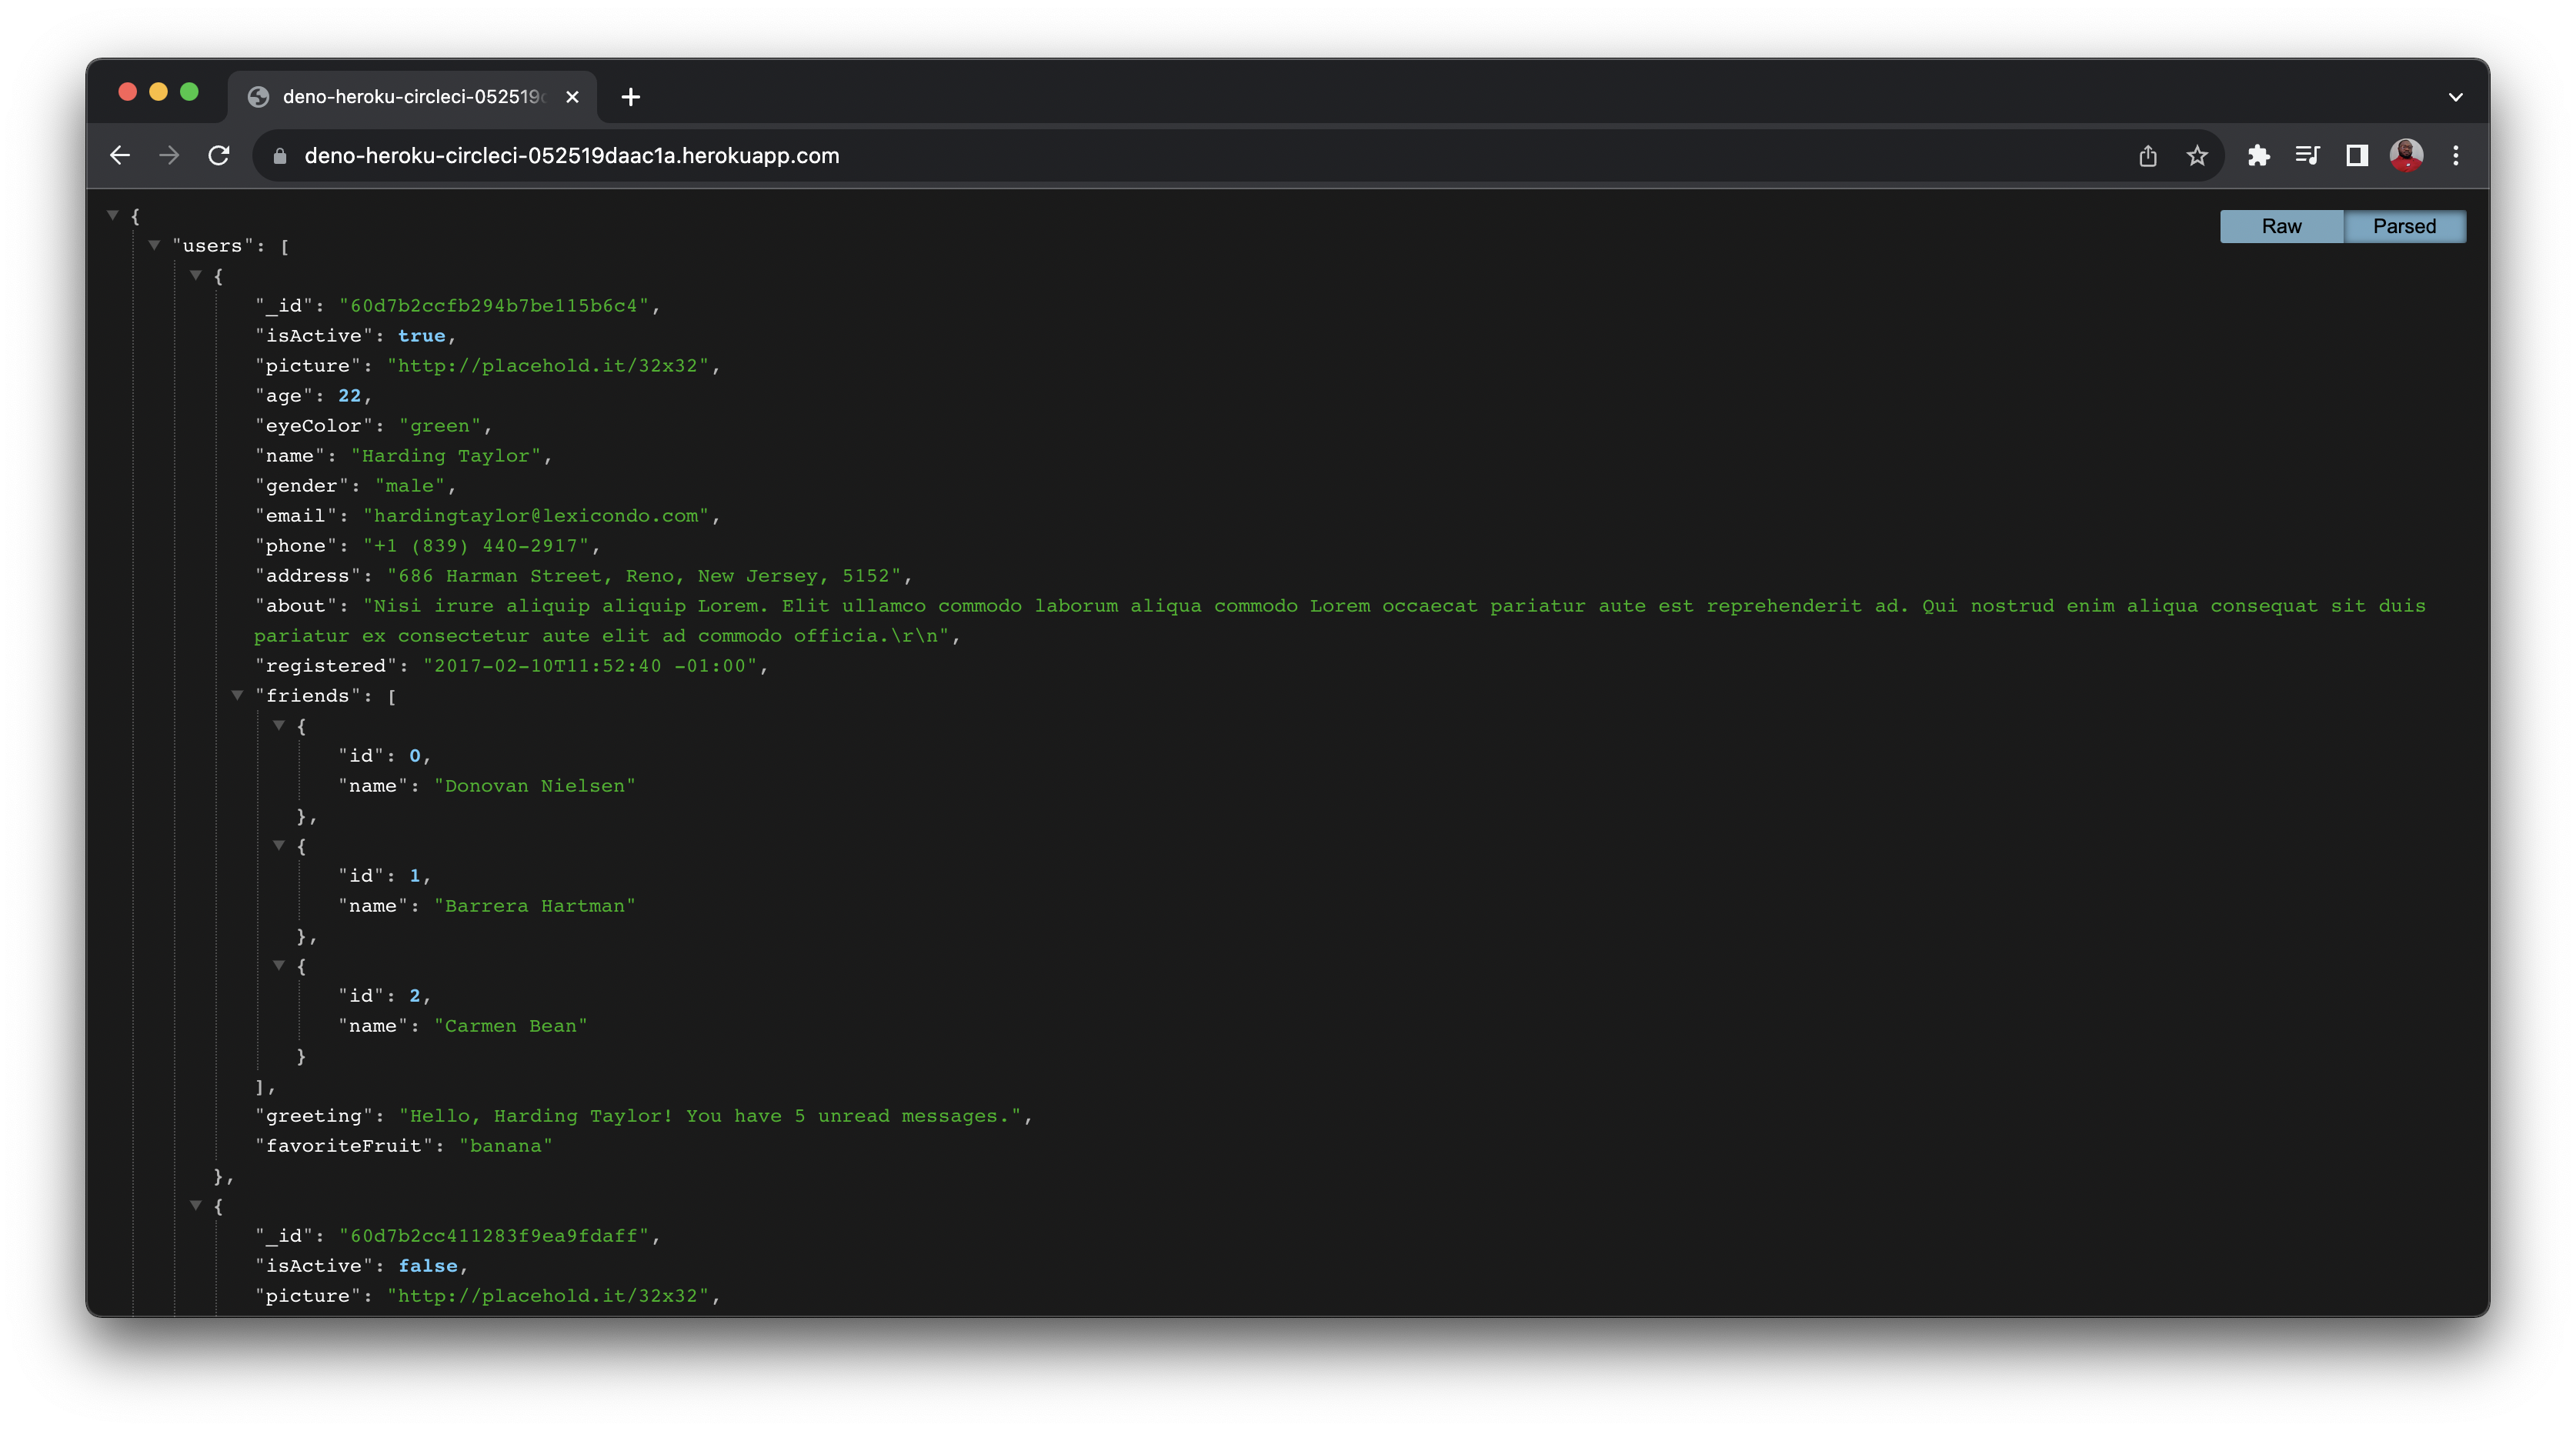Viewport: 2576px width, 1431px height.
Task: Open the tab search chevron
Action: pyautogui.click(x=2455, y=97)
